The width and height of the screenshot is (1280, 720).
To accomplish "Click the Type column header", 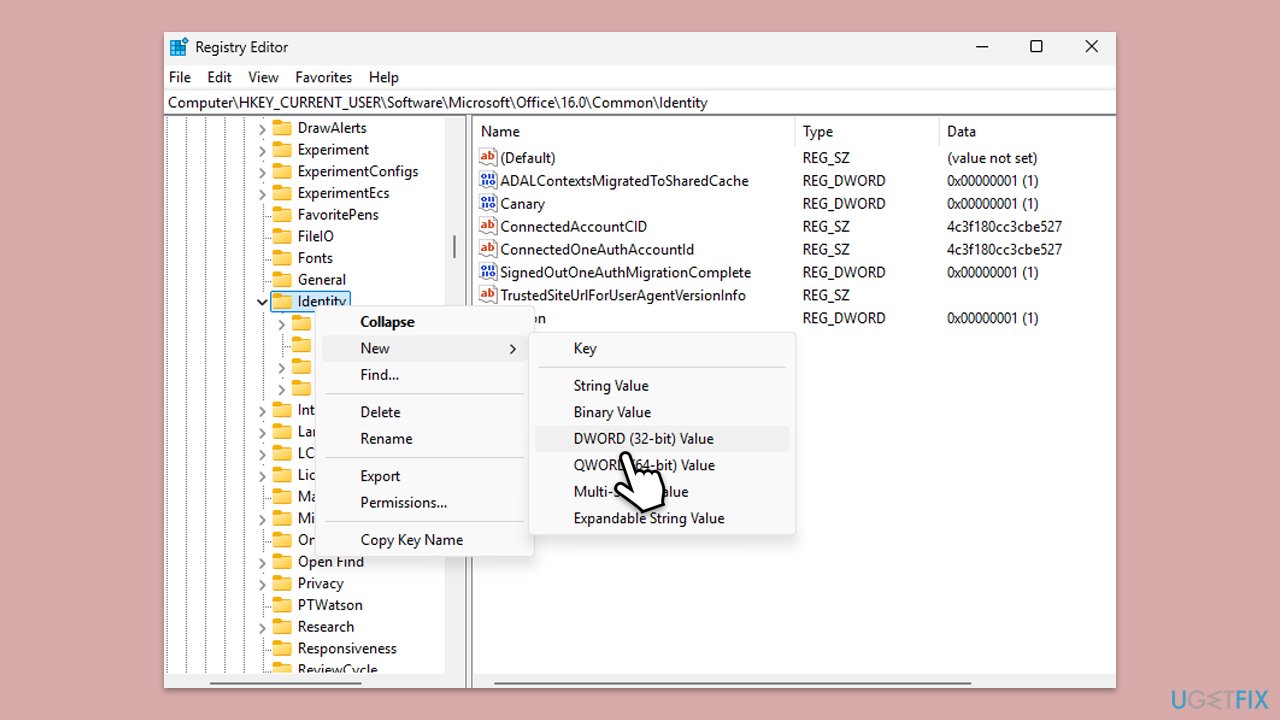I will tap(866, 131).
